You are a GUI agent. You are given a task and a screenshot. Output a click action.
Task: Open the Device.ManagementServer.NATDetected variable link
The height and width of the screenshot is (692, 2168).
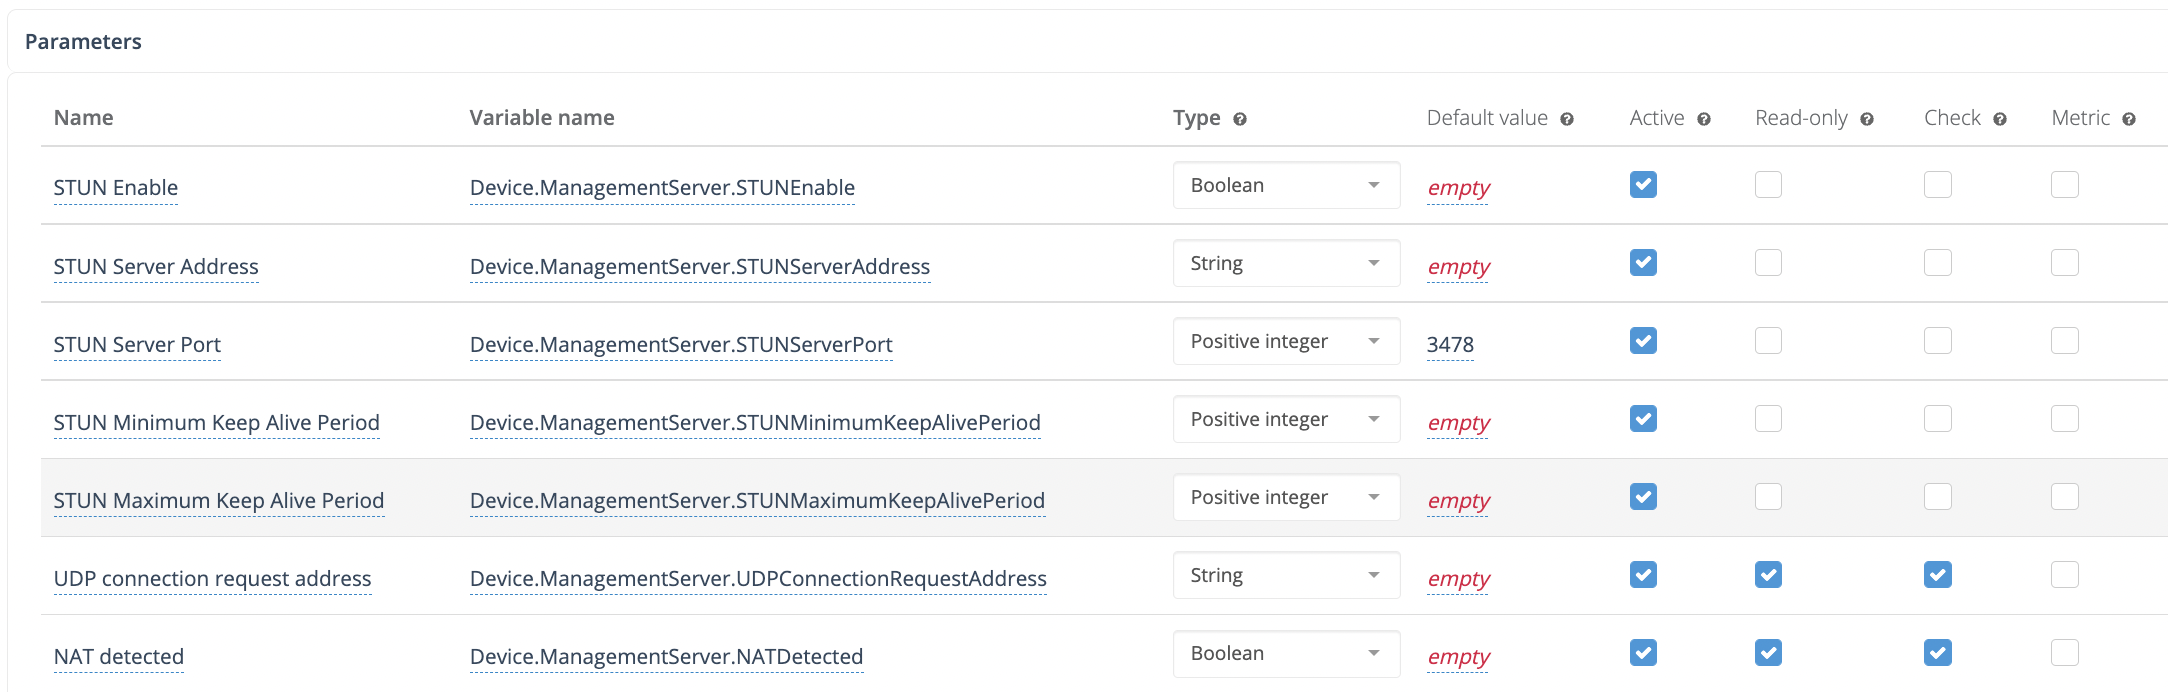(666, 656)
